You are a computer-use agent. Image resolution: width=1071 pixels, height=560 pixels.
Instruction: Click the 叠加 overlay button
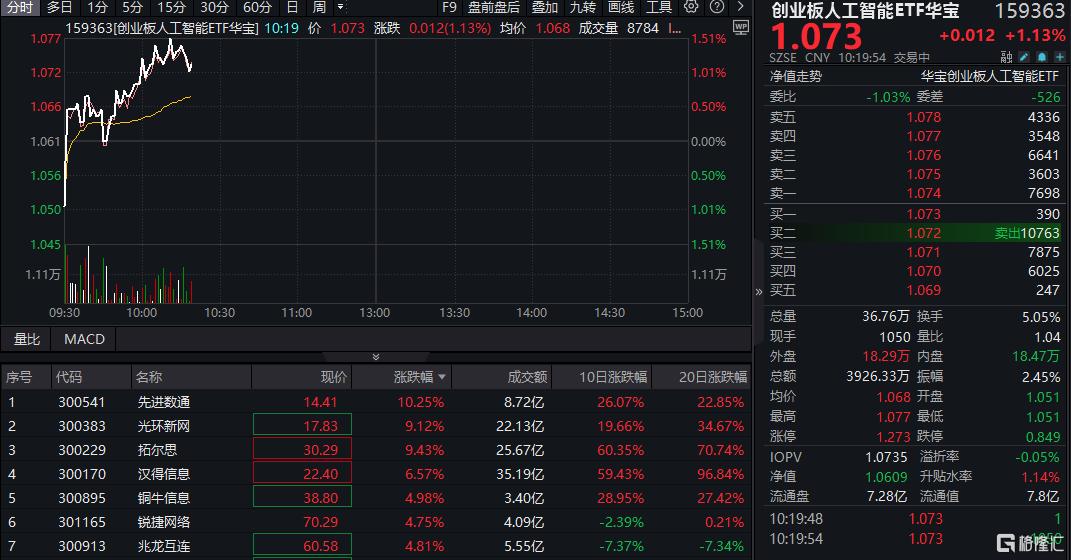544,8
